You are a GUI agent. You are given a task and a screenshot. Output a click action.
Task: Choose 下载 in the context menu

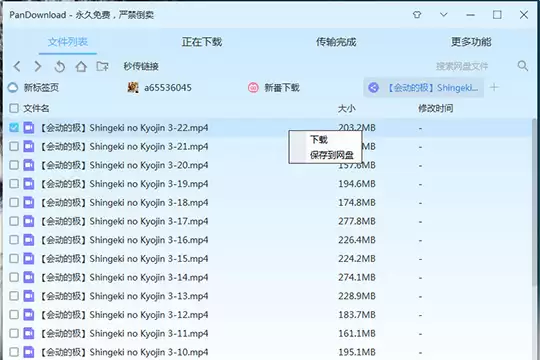[x=319, y=140]
